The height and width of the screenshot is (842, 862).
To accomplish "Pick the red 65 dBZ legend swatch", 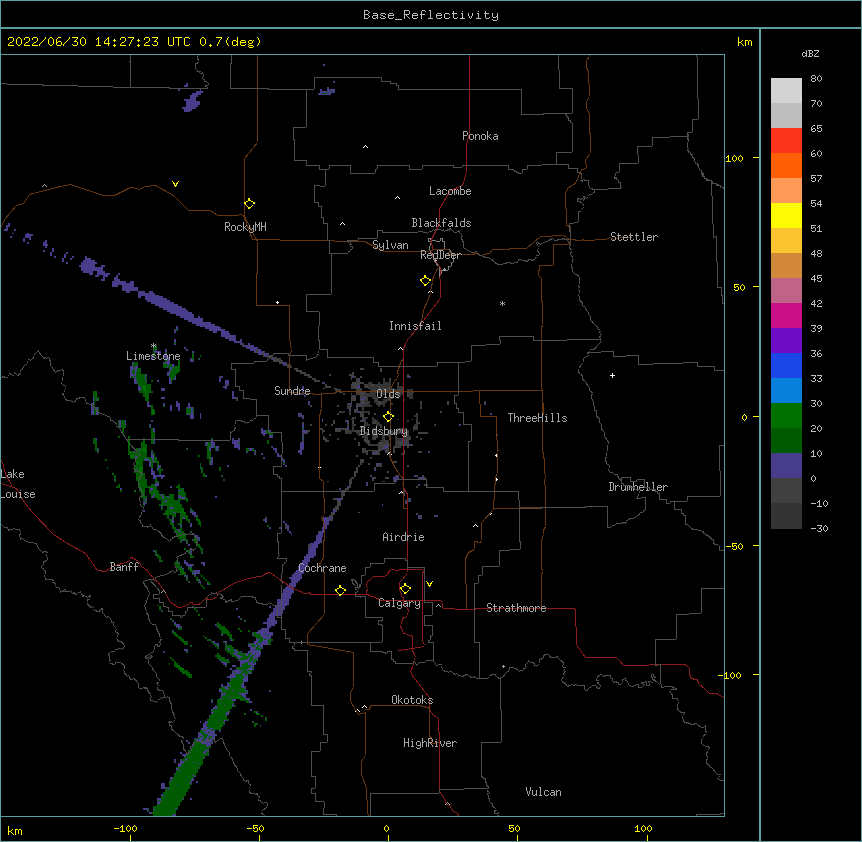I will click(x=786, y=141).
